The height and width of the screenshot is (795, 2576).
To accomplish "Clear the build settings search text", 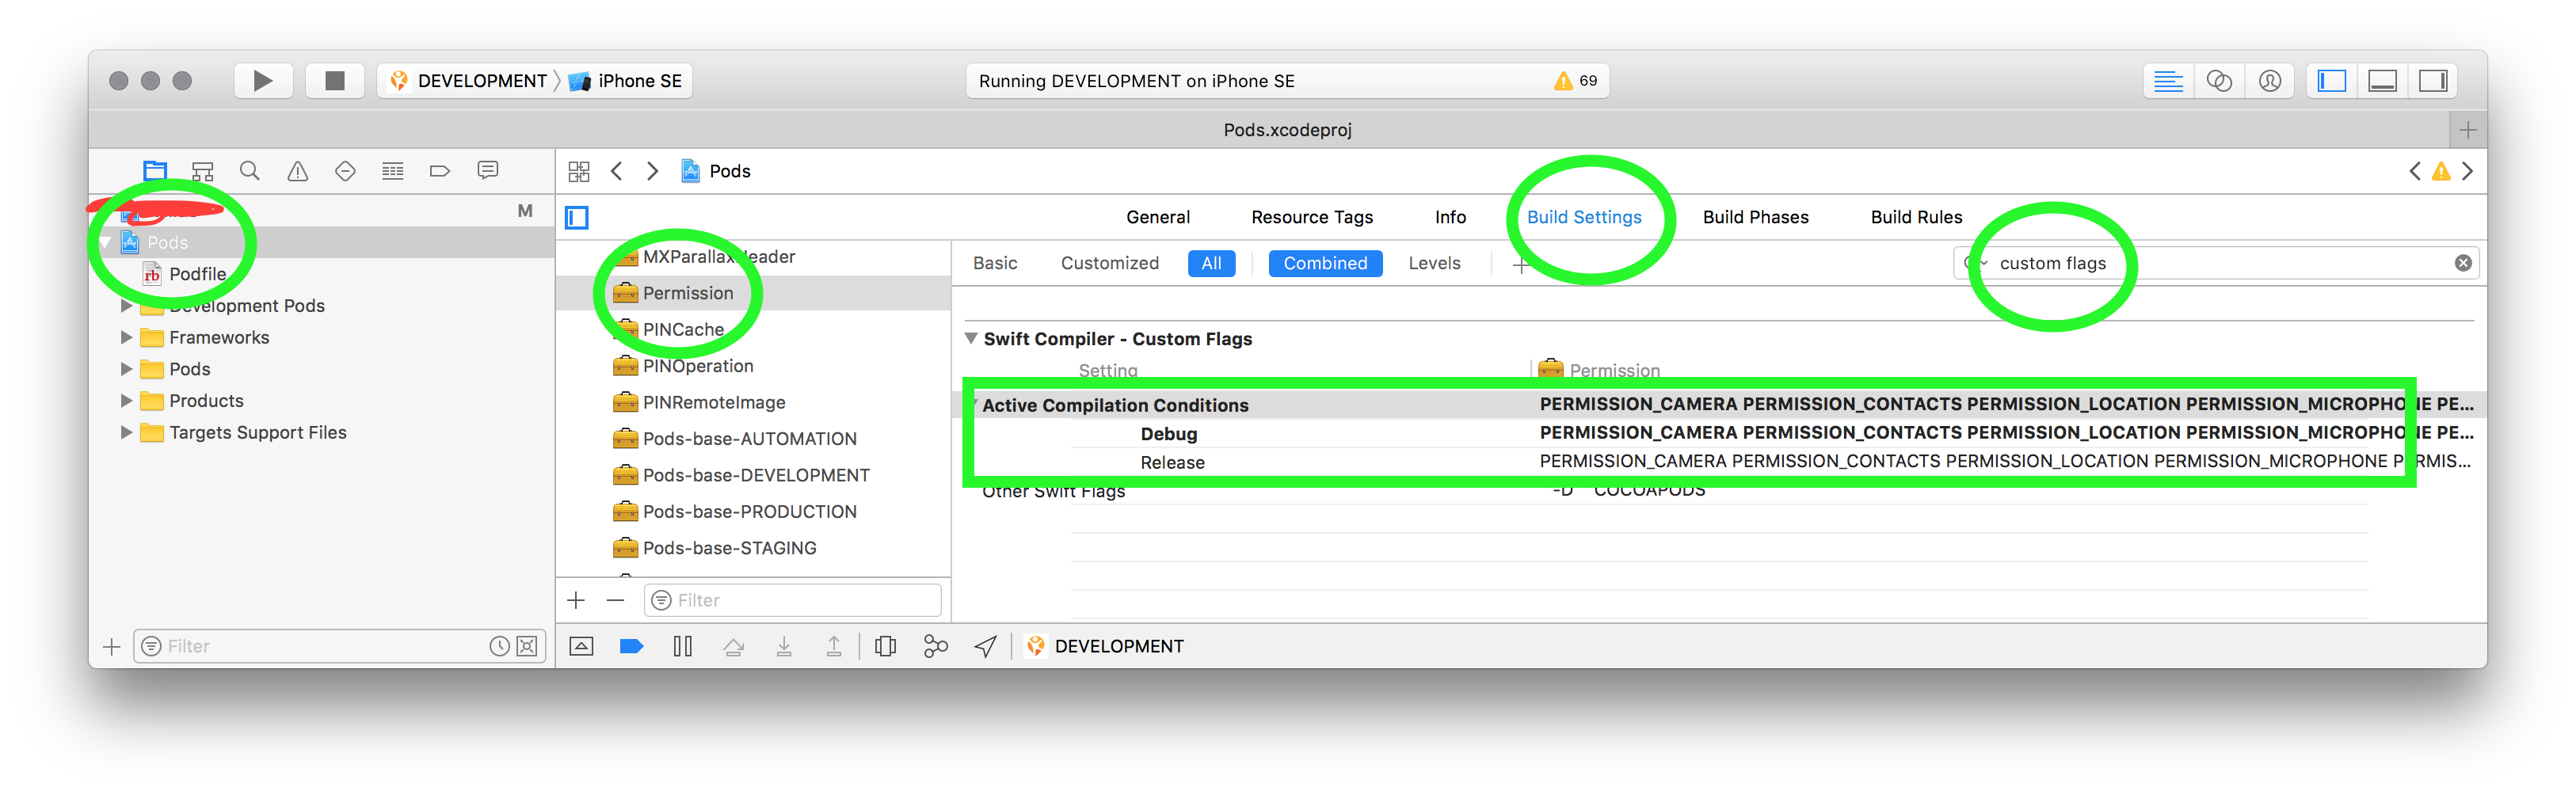I will (2463, 263).
